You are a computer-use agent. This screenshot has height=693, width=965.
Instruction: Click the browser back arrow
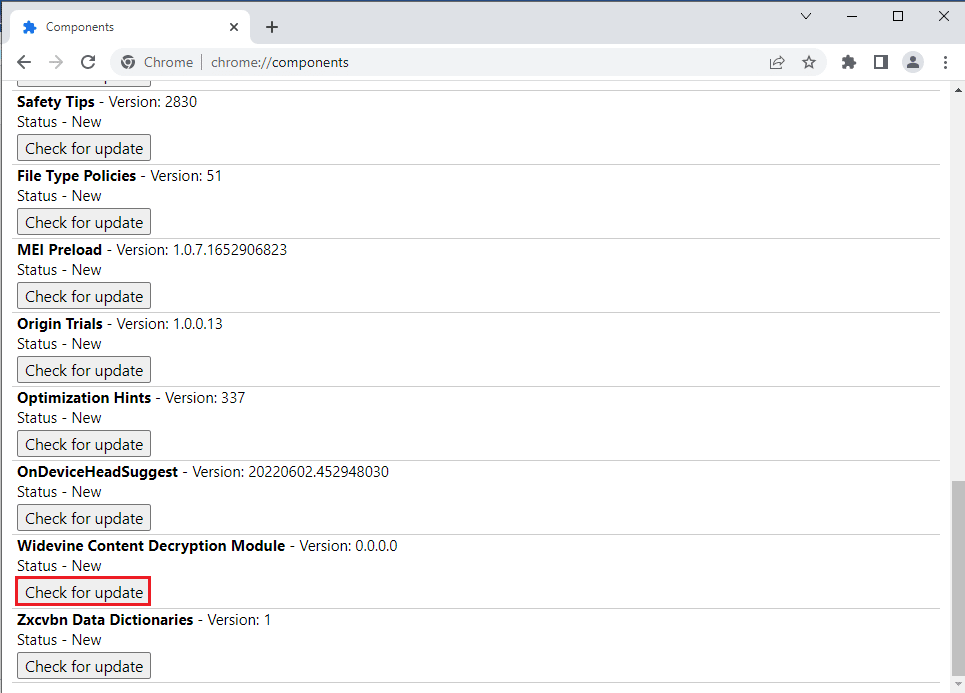tap(24, 62)
